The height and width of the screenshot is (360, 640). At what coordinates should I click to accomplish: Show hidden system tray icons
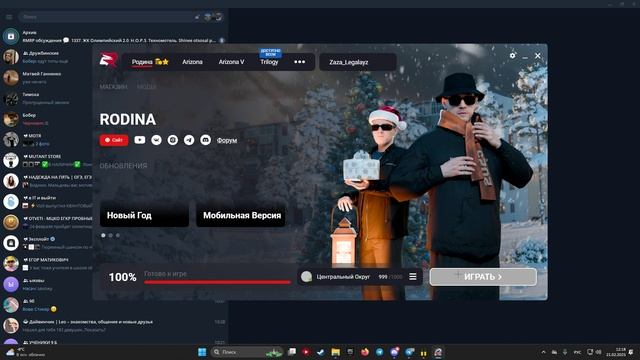tap(543, 352)
